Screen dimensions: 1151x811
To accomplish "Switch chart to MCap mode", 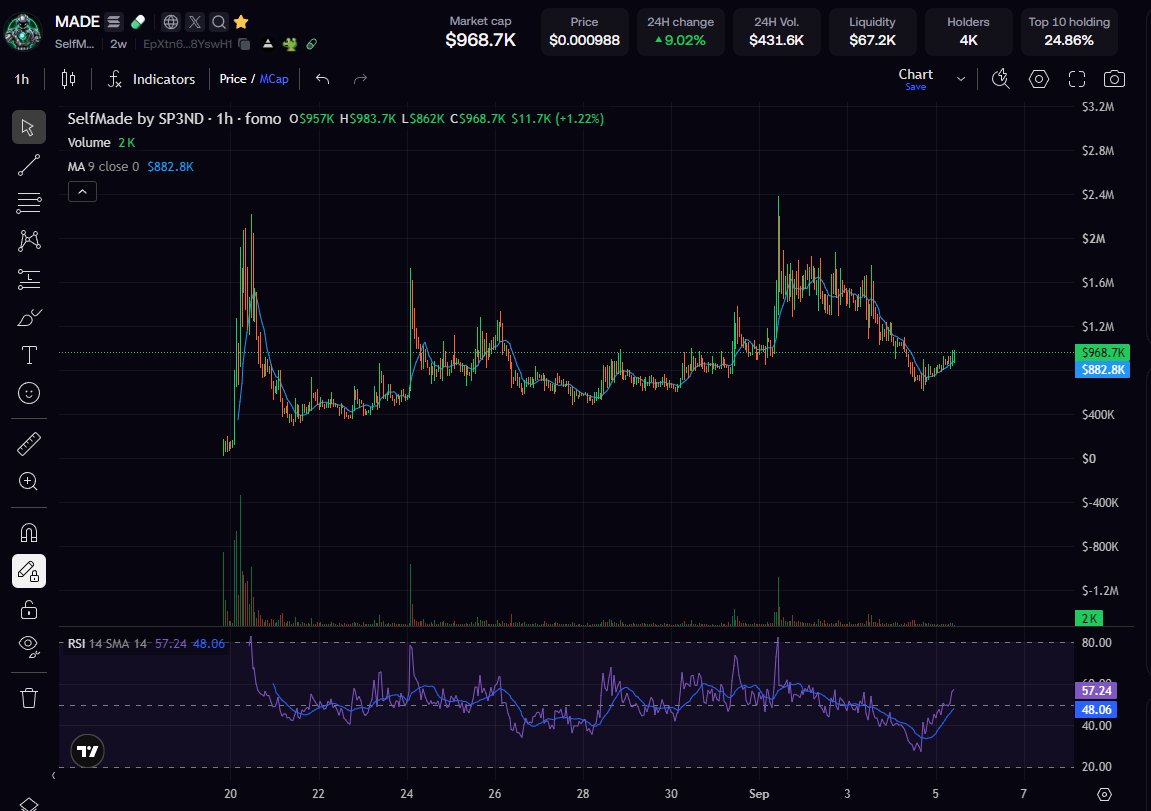I will (274, 79).
